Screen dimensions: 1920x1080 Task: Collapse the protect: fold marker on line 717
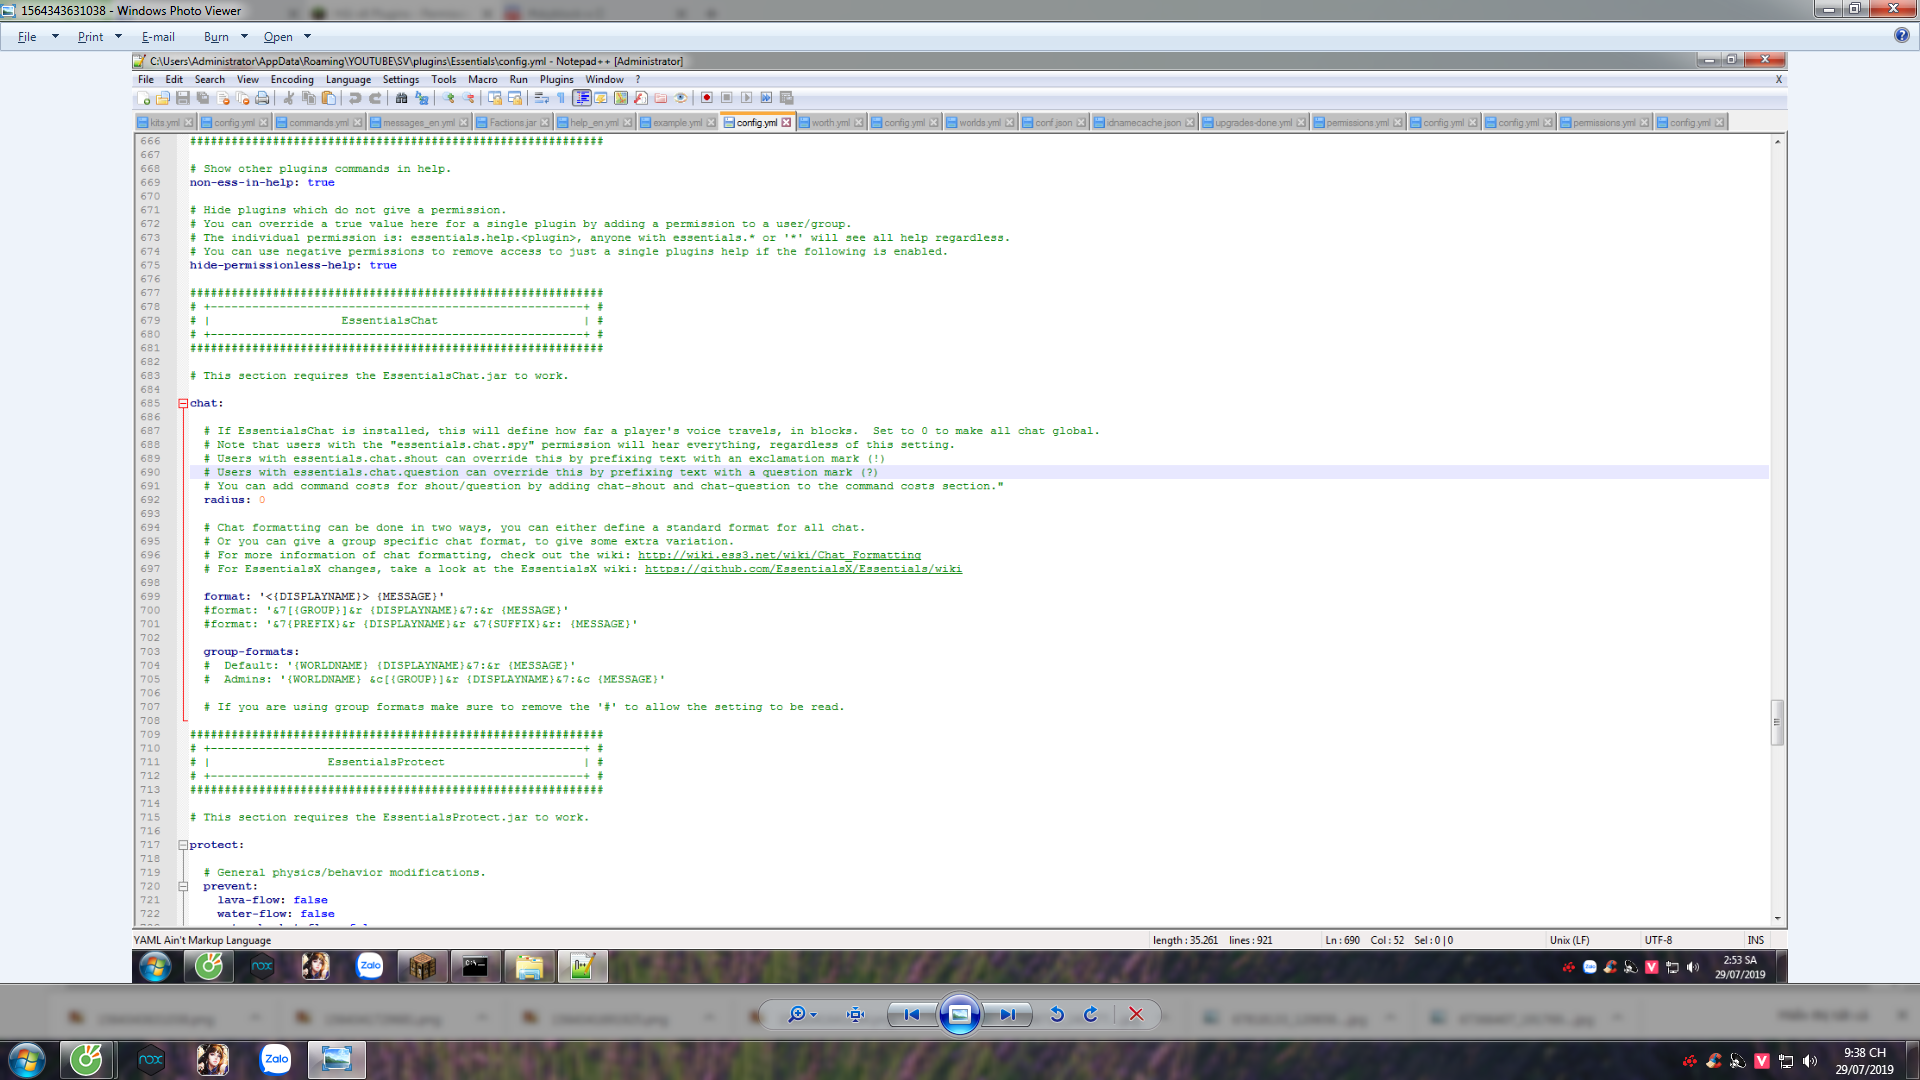(183, 845)
